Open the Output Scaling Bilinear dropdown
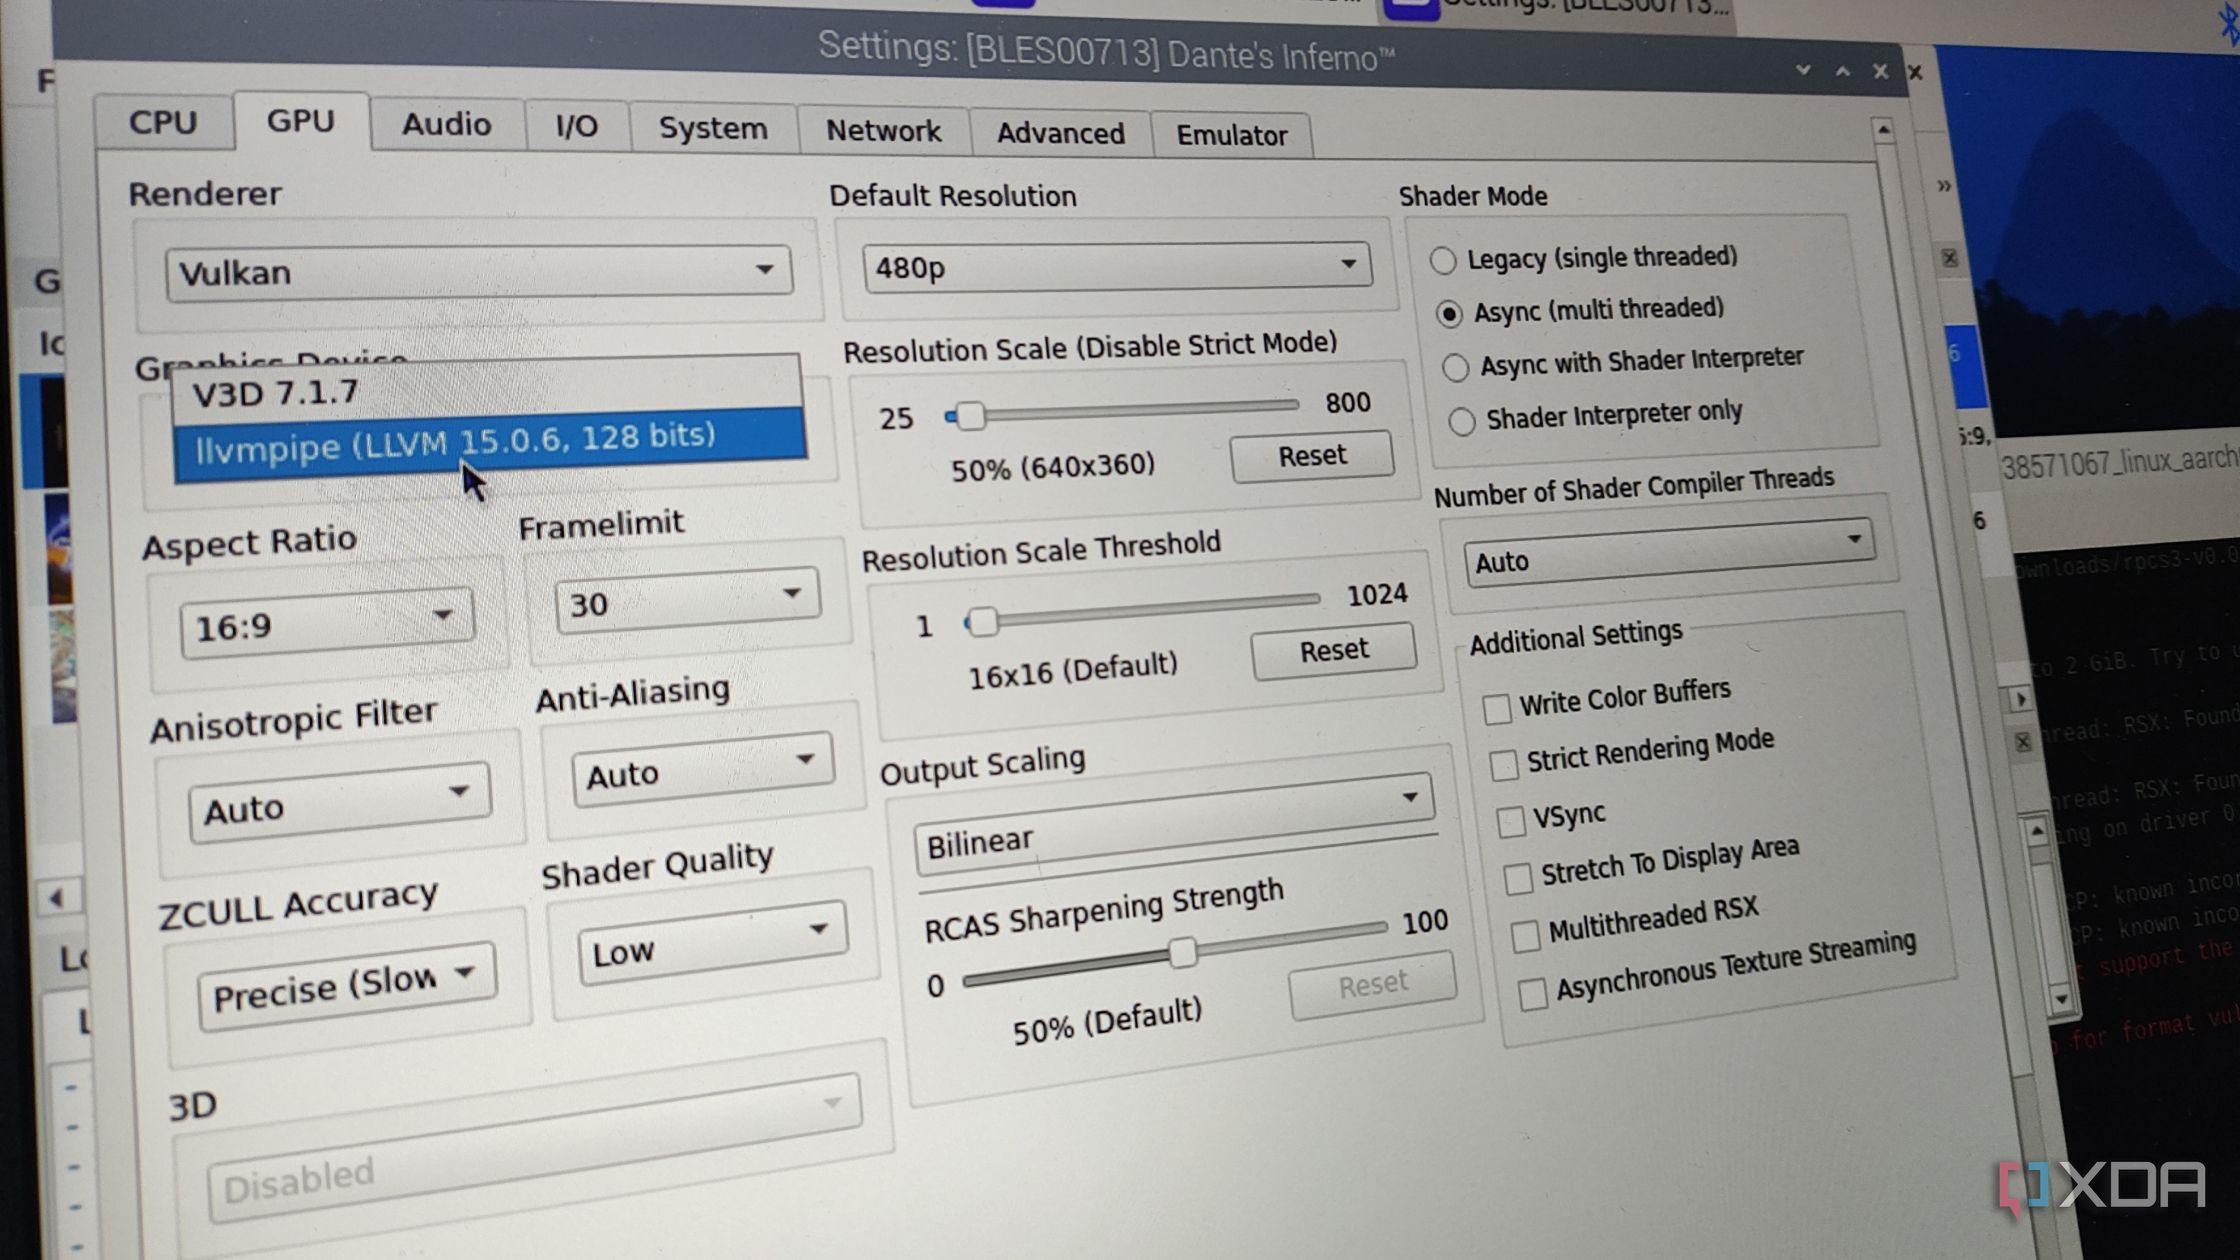The height and width of the screenshot is (1260, 2240). 1175,824
